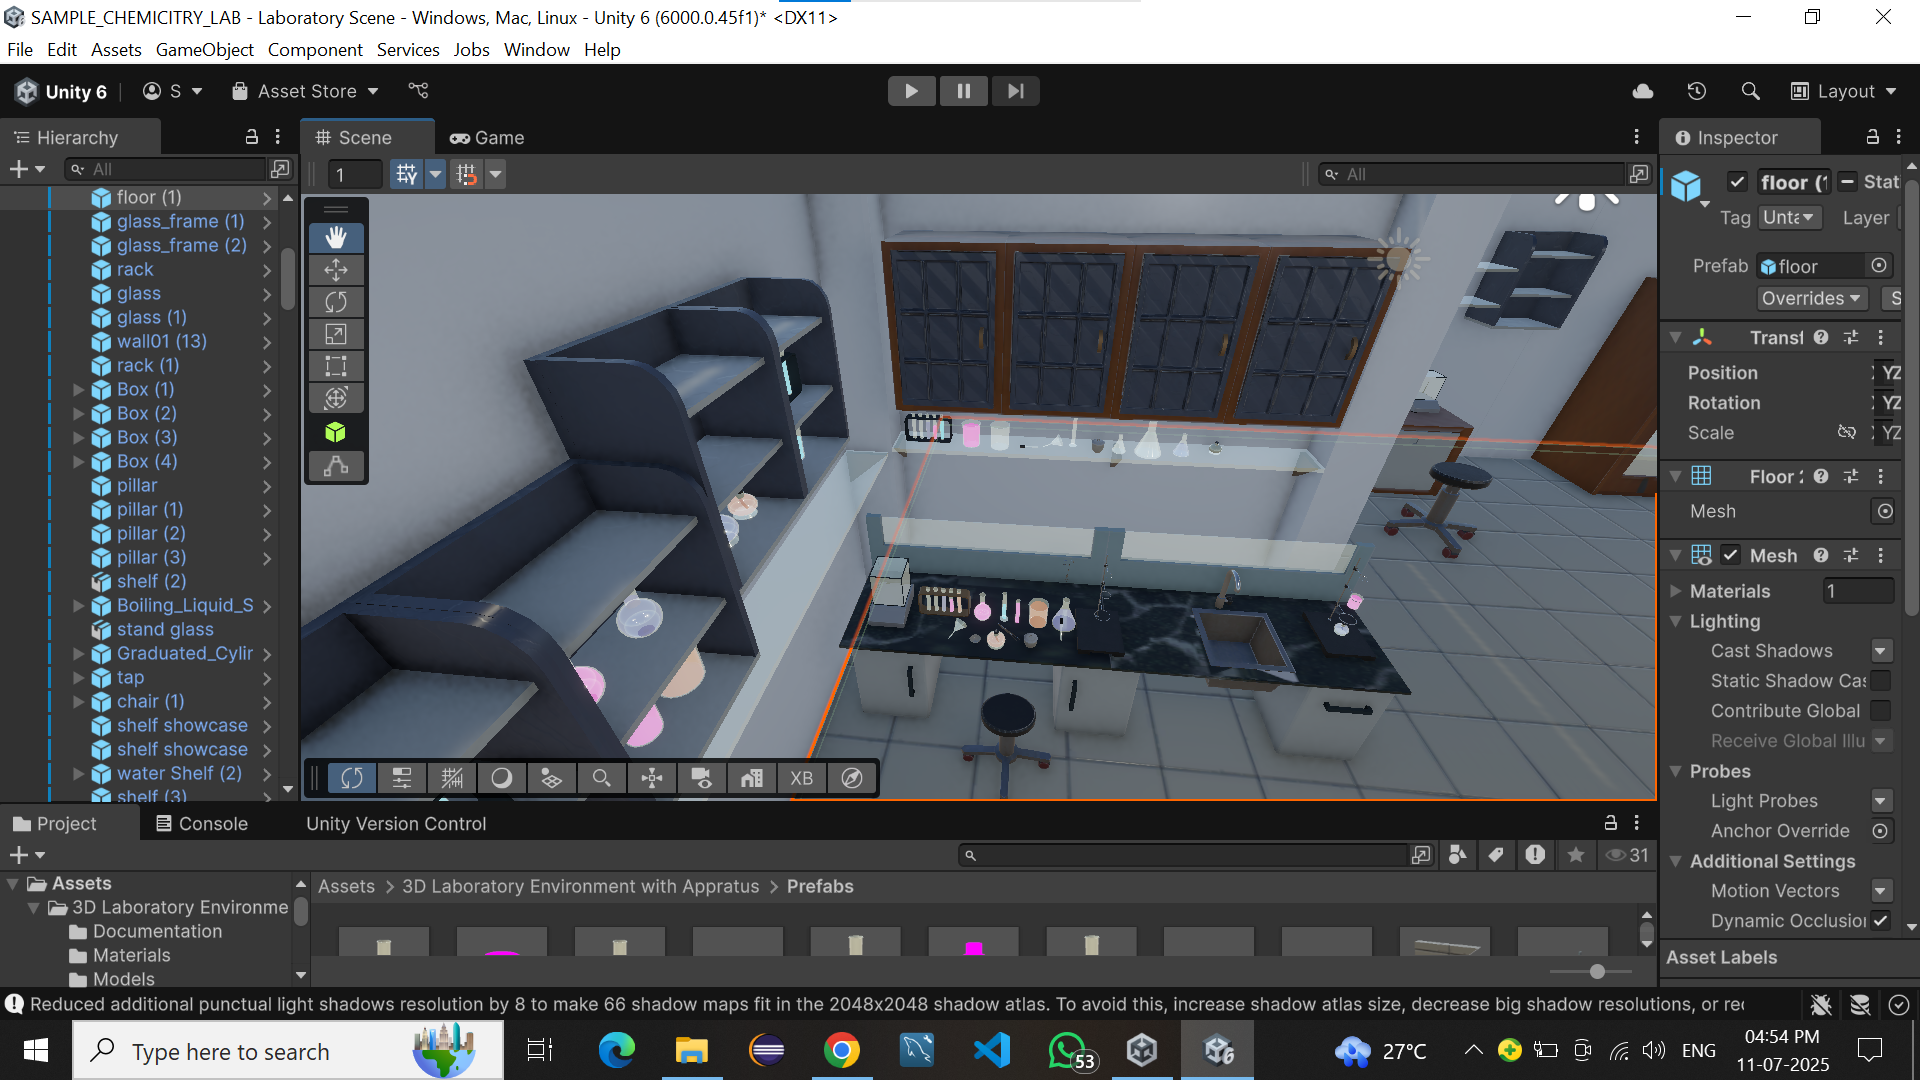This screenshot has width=1920, height=1080.
Task: Open the Layout dropdown
Action: pyautogui.click(x=1842, y=91)
